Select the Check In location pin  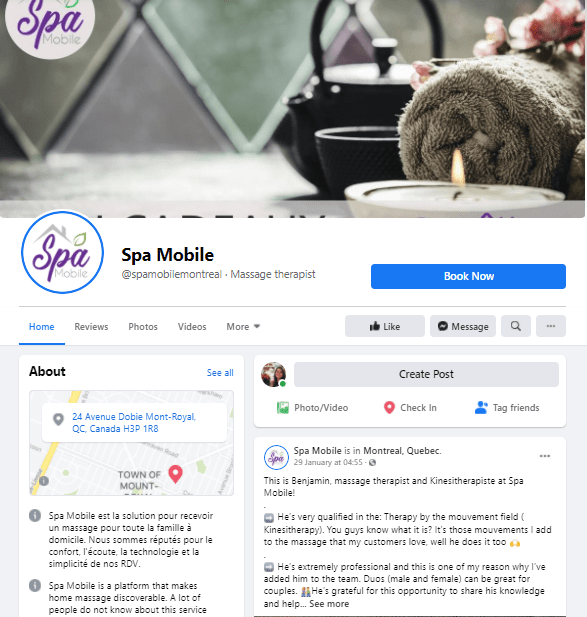pyautogui.click(x=389, y=408)
